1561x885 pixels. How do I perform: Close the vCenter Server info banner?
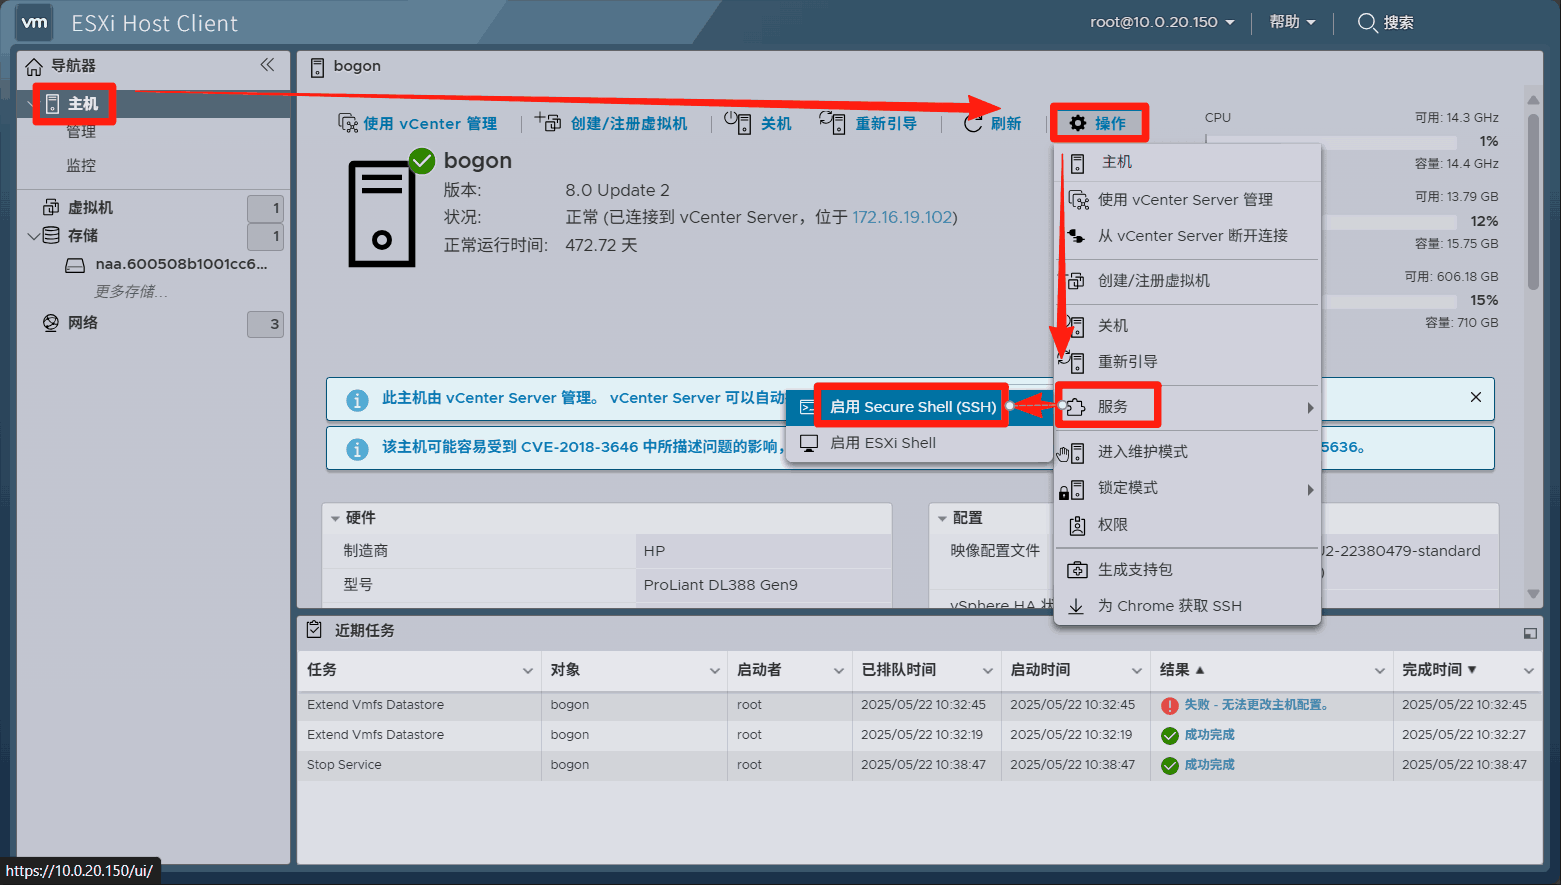coord(1476,397)
